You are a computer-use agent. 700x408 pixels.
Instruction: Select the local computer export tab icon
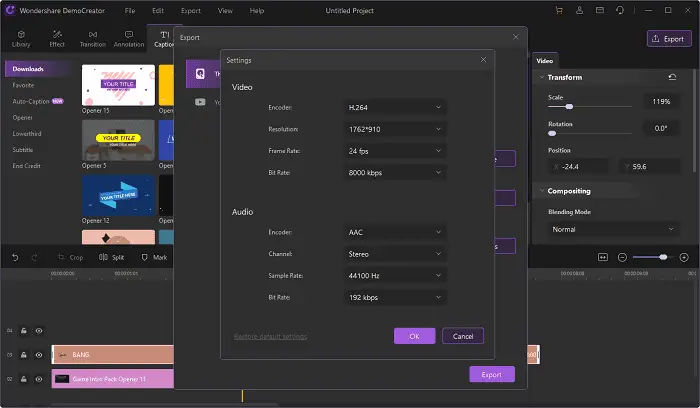pyautogui.click(x=200, y=74)
